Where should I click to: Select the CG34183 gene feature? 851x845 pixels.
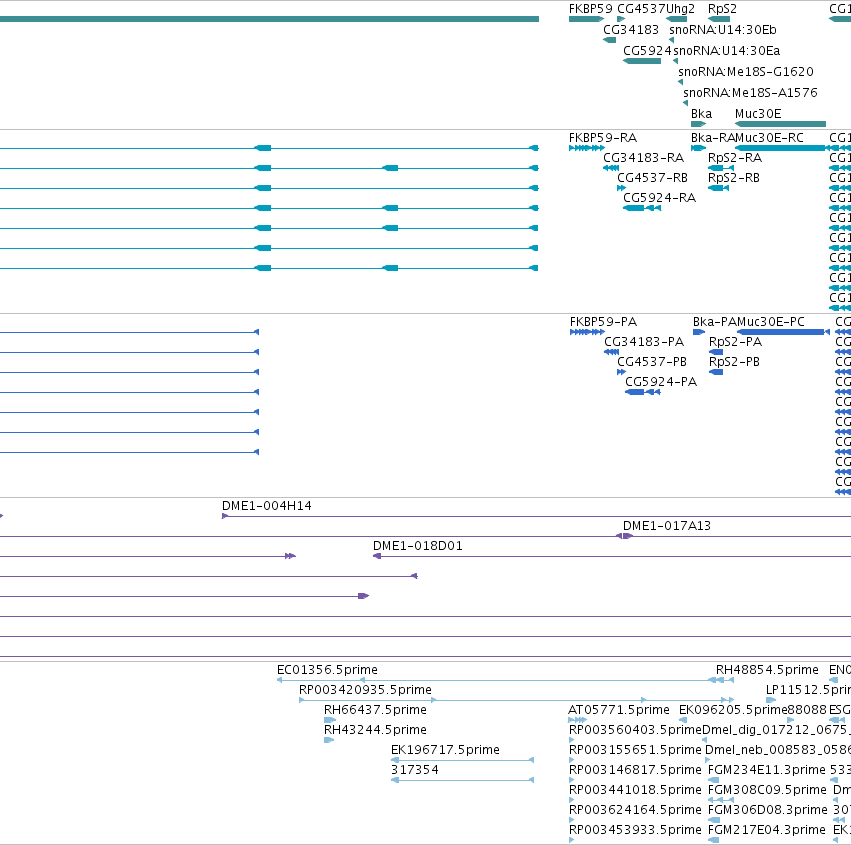tap(609, 40)
